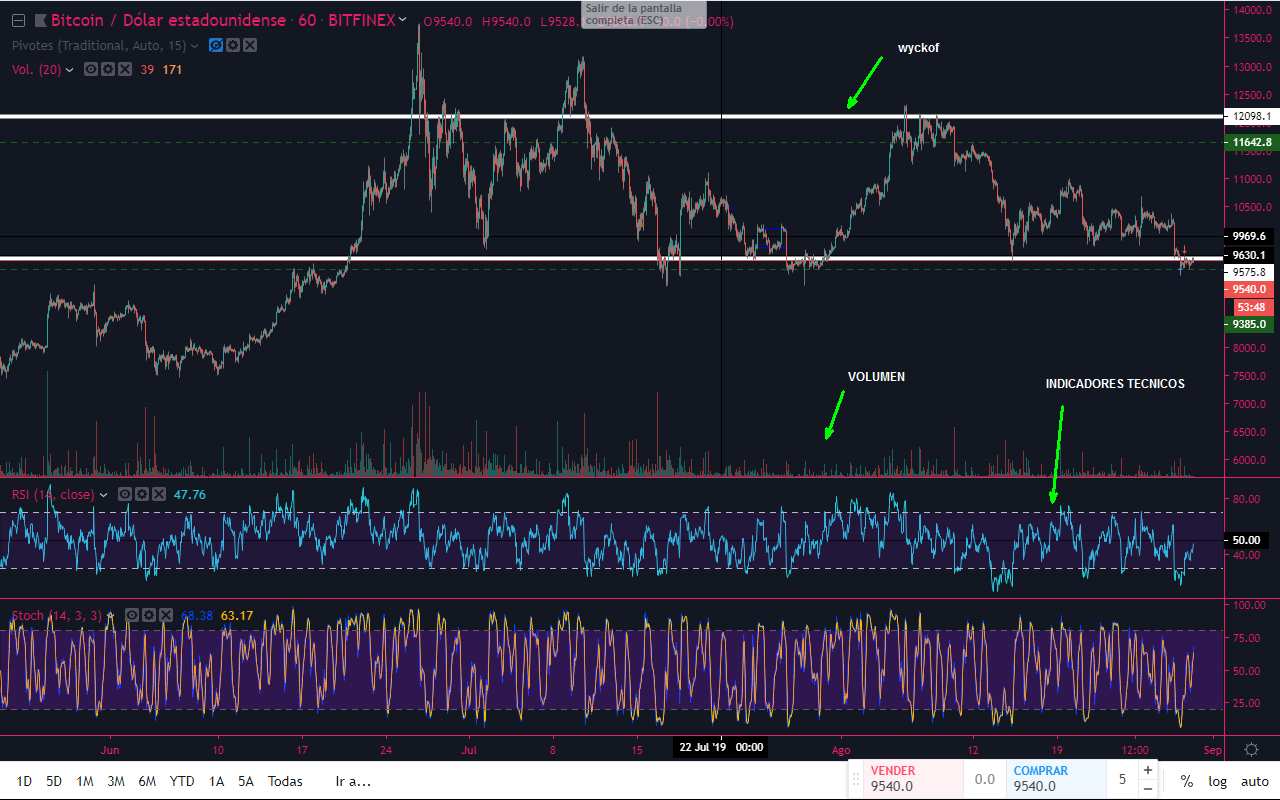Click the spread value 0.0
This screenshot has height=800, width=1280.
[985, 779]
